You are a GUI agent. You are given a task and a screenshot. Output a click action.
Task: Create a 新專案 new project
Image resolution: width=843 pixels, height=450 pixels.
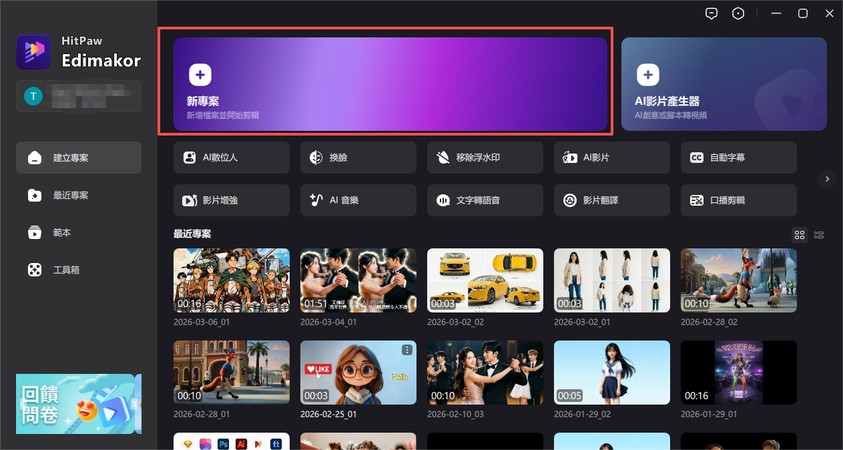click(390, 84)
